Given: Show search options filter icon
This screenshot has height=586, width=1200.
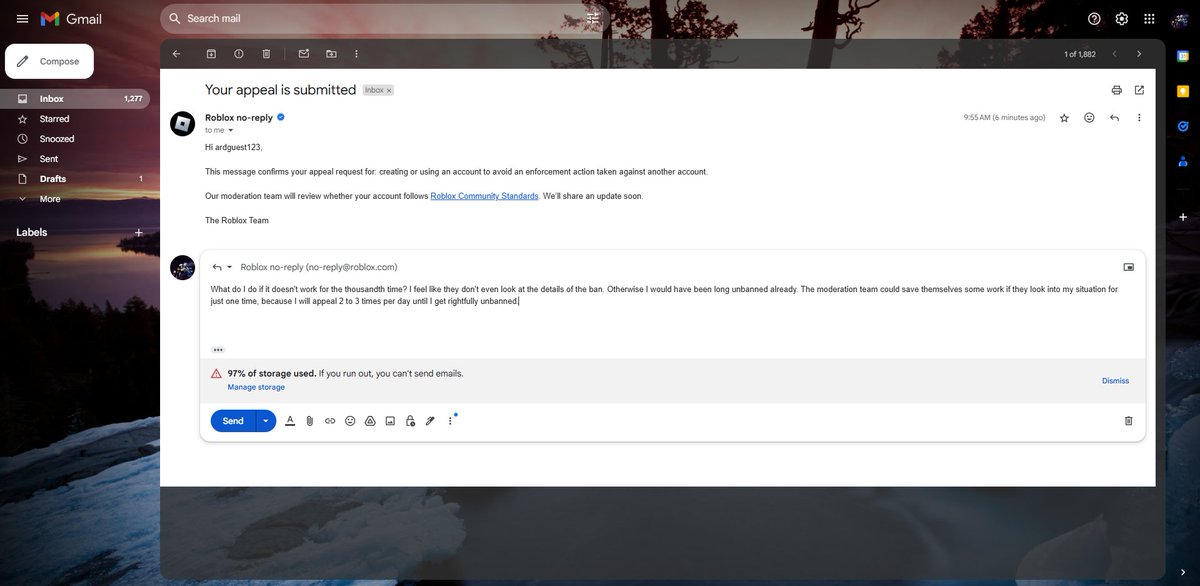Looking at the screenshot, I should point(593,18).
